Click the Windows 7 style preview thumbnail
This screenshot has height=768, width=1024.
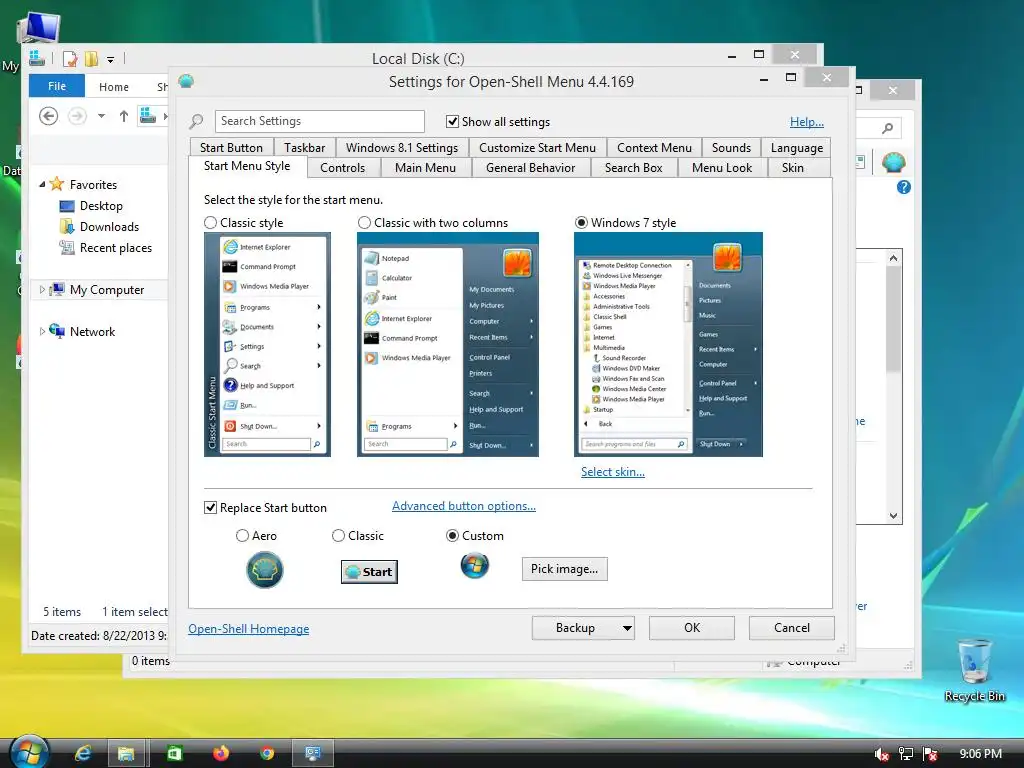pyautogui.click(x=668, y=344)
